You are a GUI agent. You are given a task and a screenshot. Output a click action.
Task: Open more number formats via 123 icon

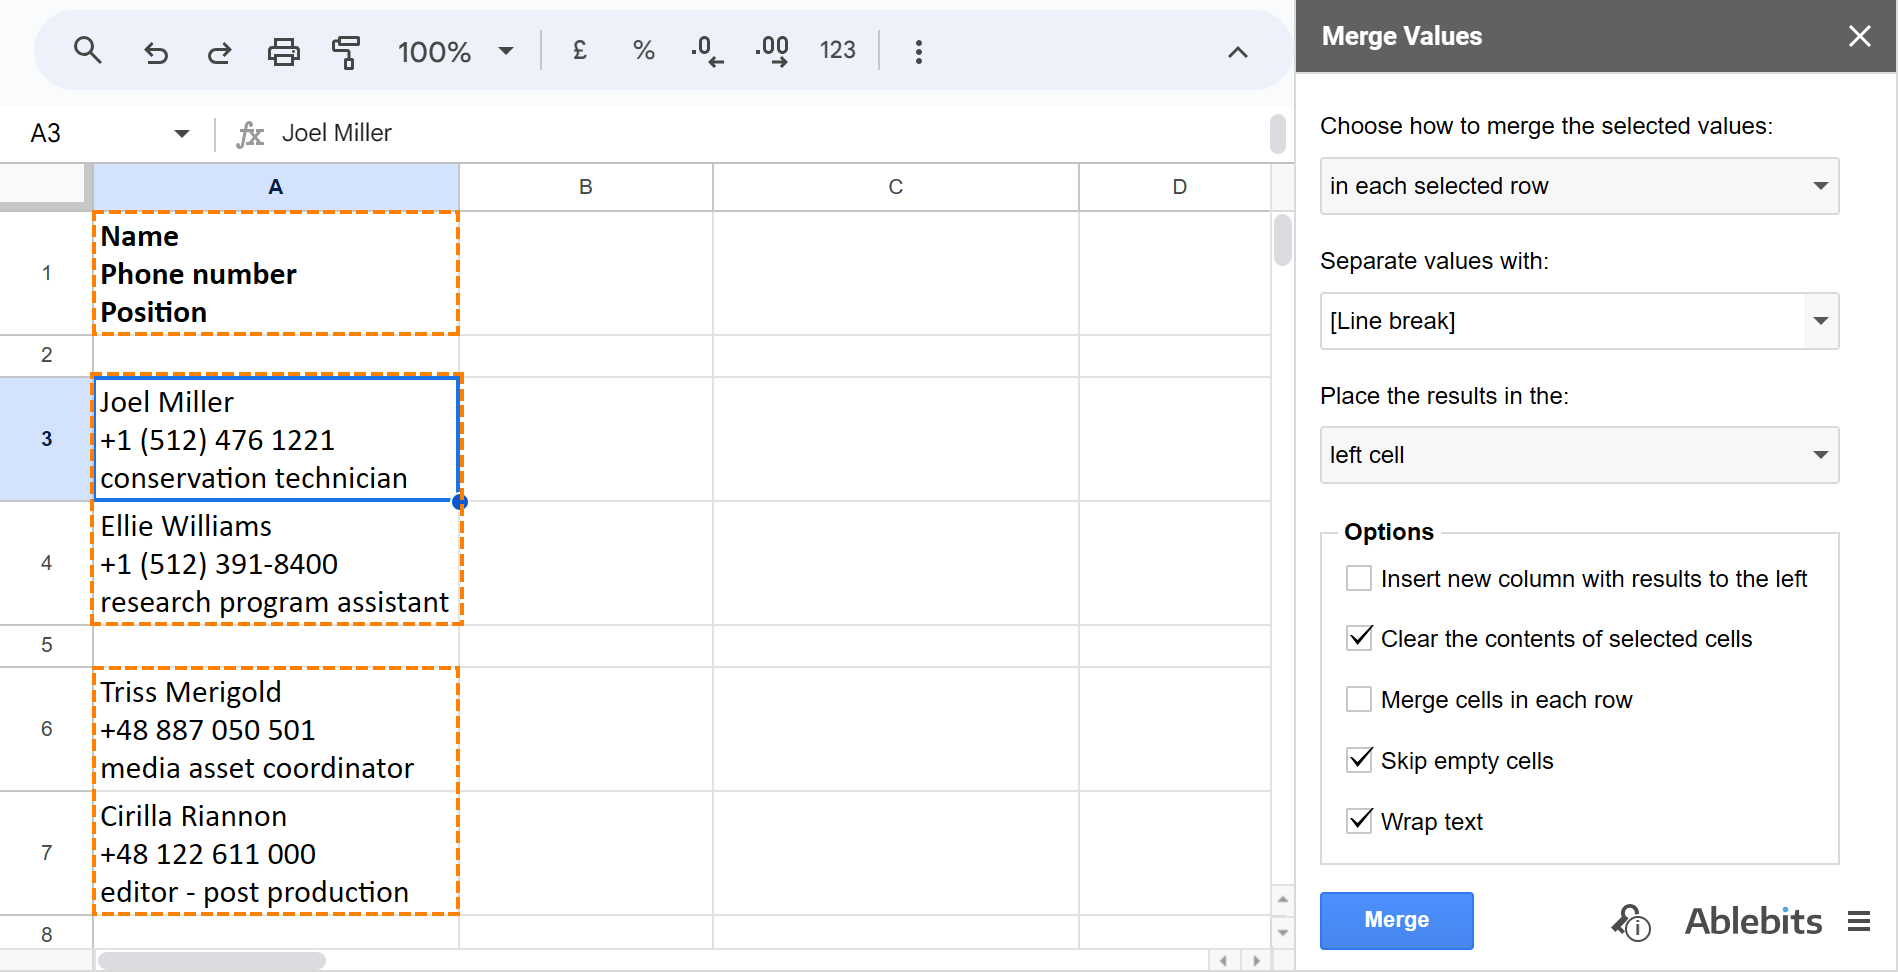click(837, 50)
